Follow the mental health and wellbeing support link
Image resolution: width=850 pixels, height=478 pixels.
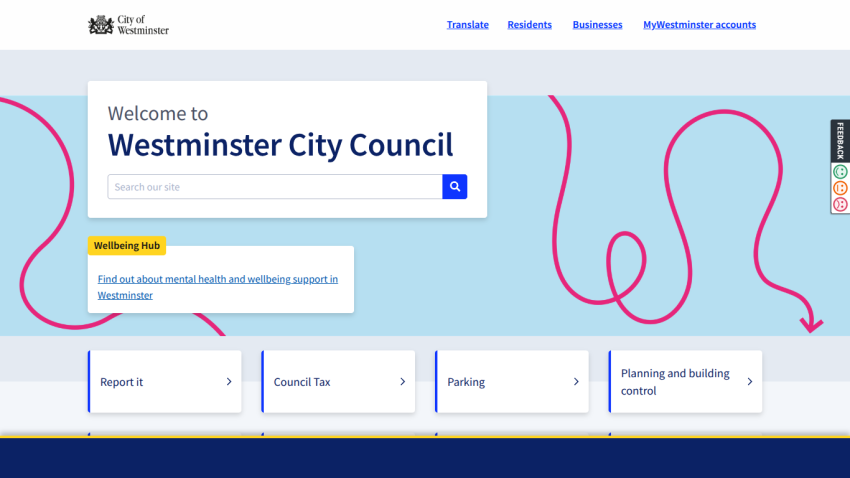(x=217, y=287)
